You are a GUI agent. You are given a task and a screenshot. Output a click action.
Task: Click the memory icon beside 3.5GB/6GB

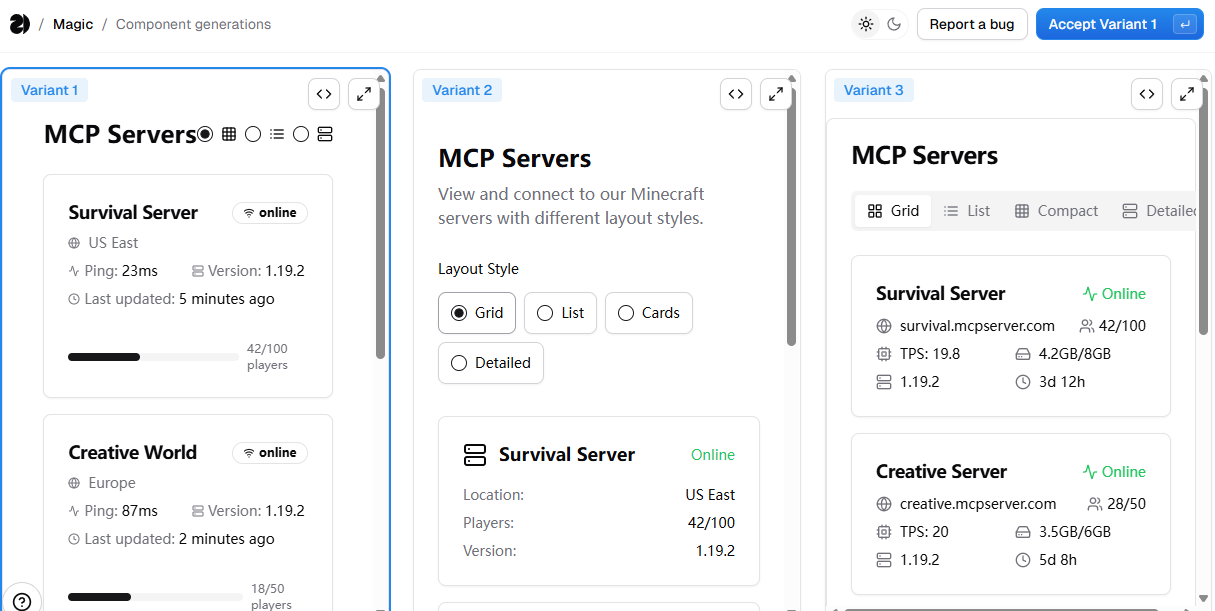pyautogui.click(x=1023, y=532)
